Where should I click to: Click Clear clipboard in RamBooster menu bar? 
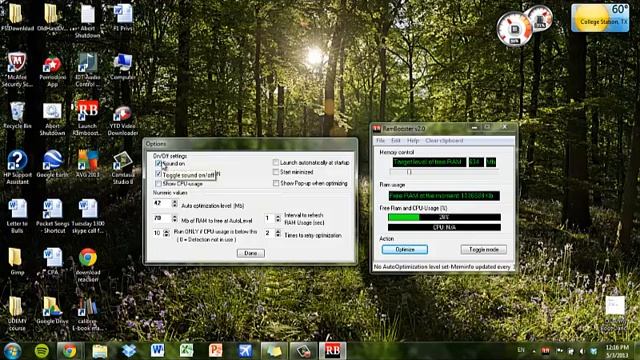(444, 140)
